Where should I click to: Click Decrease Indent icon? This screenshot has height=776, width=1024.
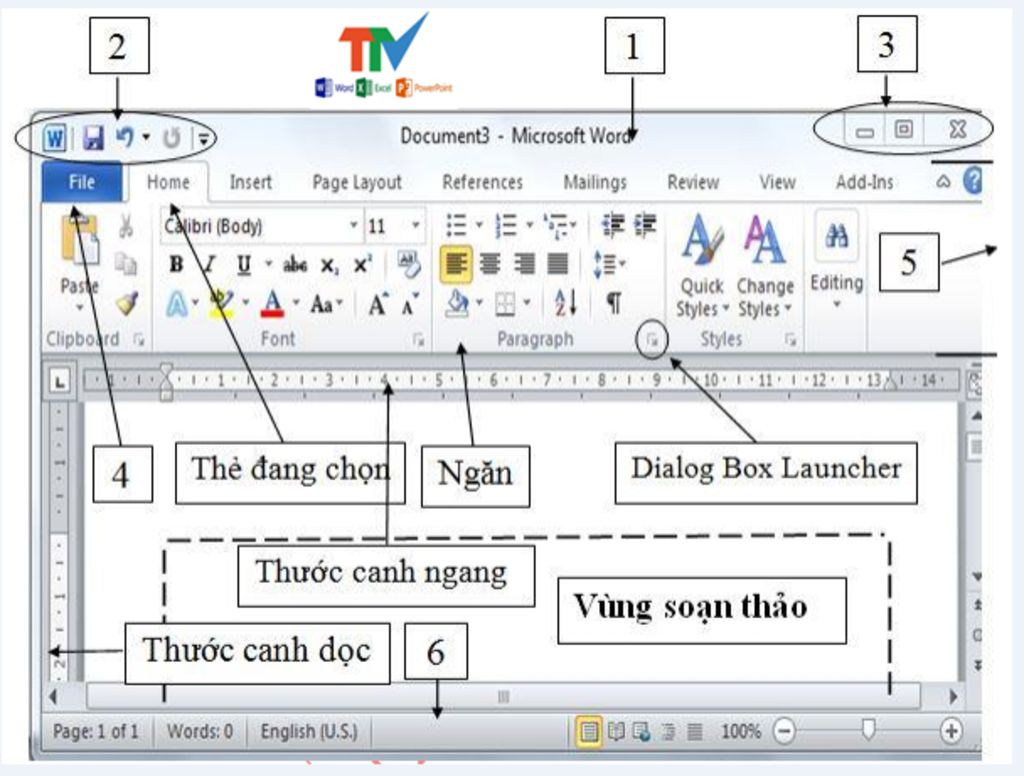tap(613, 225)
